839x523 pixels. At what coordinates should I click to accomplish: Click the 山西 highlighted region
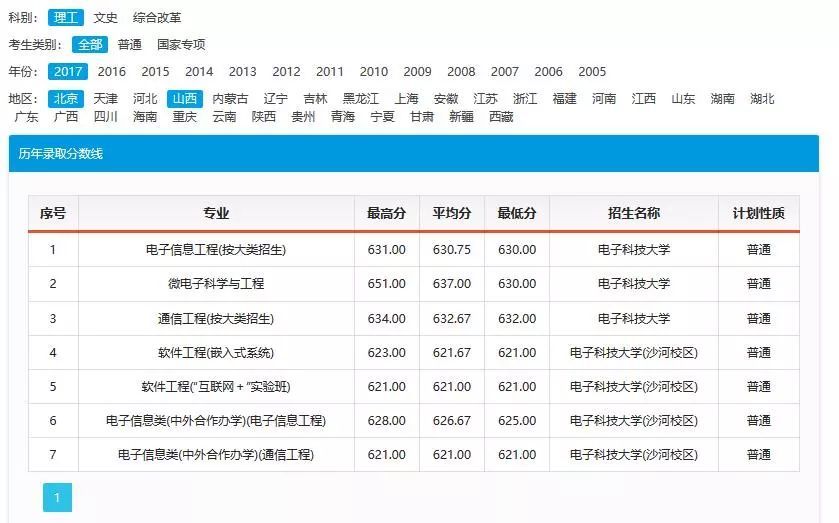(x=184, y=99)
